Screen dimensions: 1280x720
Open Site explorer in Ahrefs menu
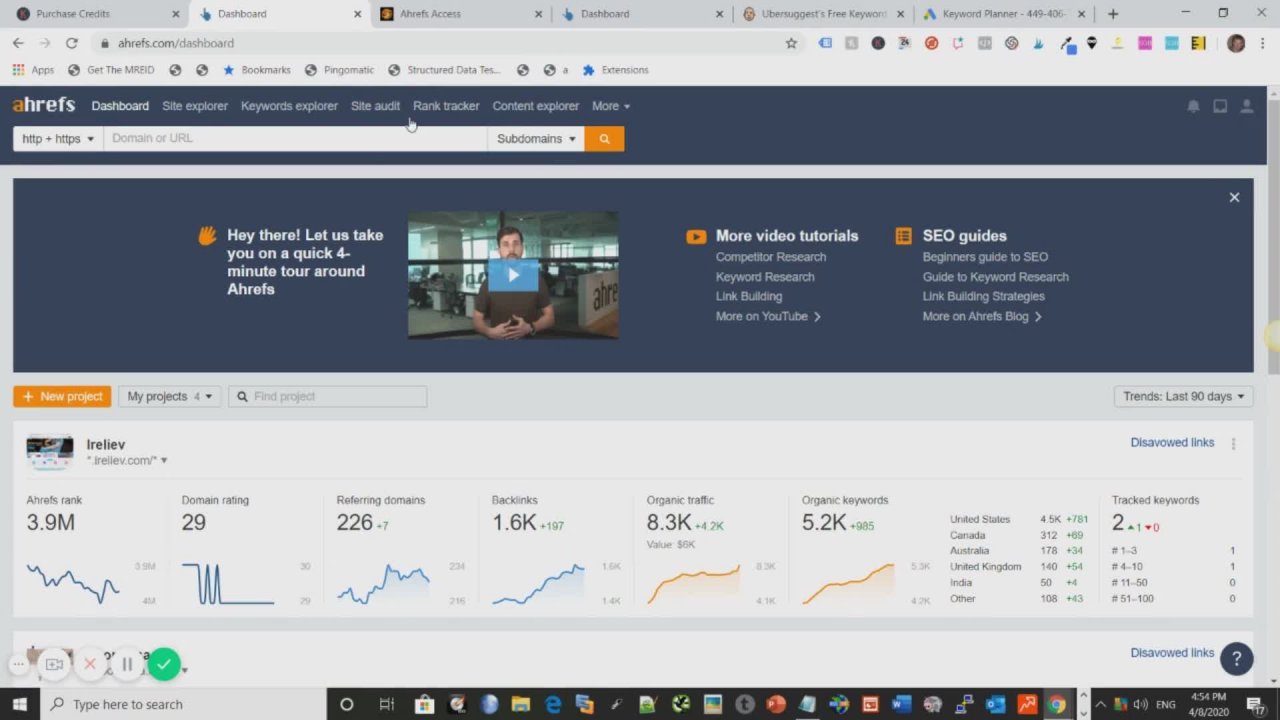coord(195,106)
